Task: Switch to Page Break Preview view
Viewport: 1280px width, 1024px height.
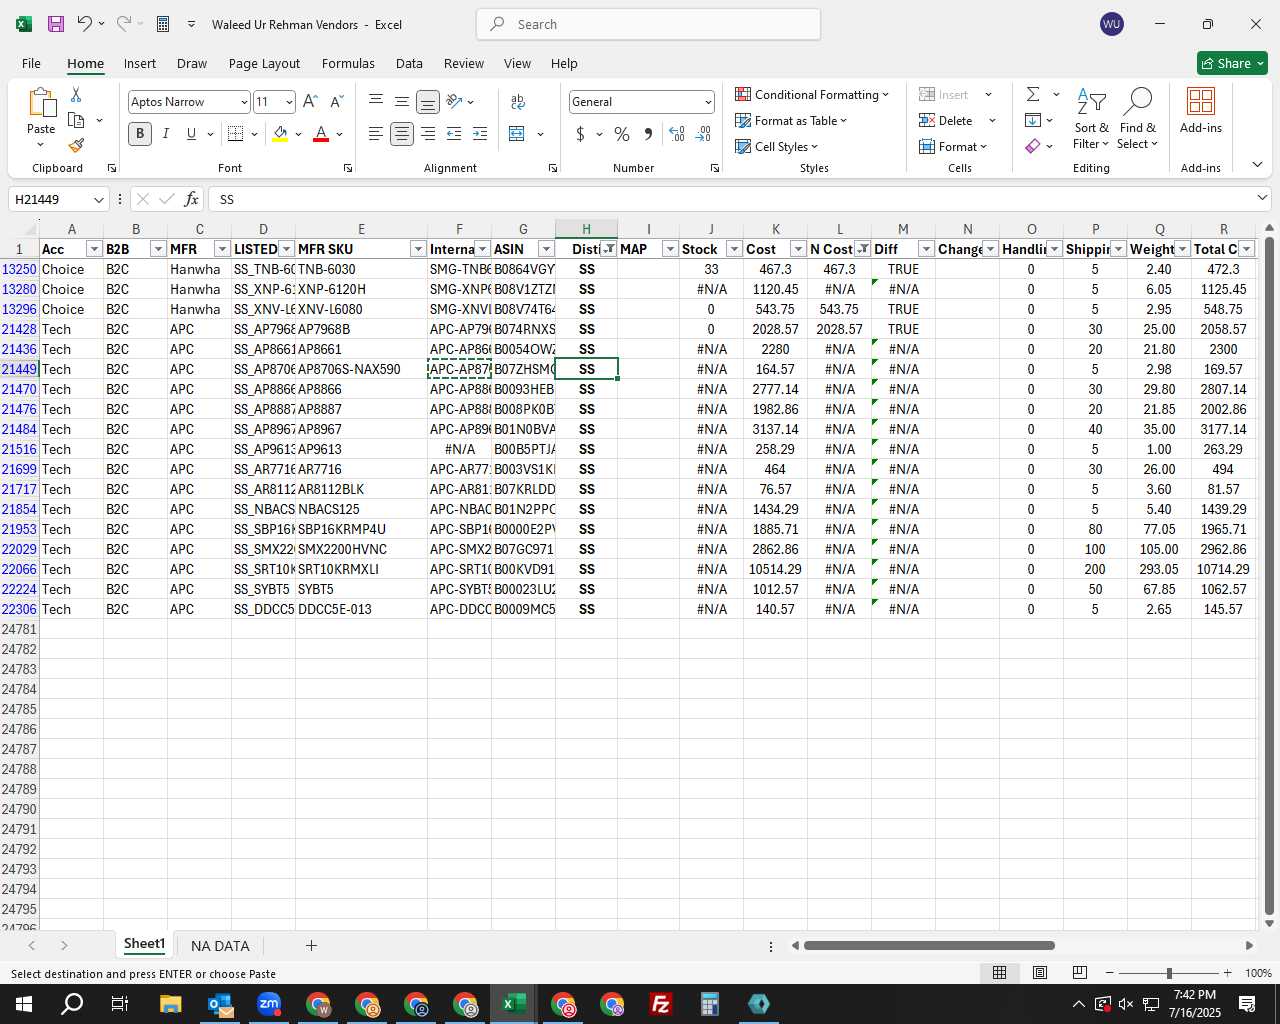Action: [1079, 973]
